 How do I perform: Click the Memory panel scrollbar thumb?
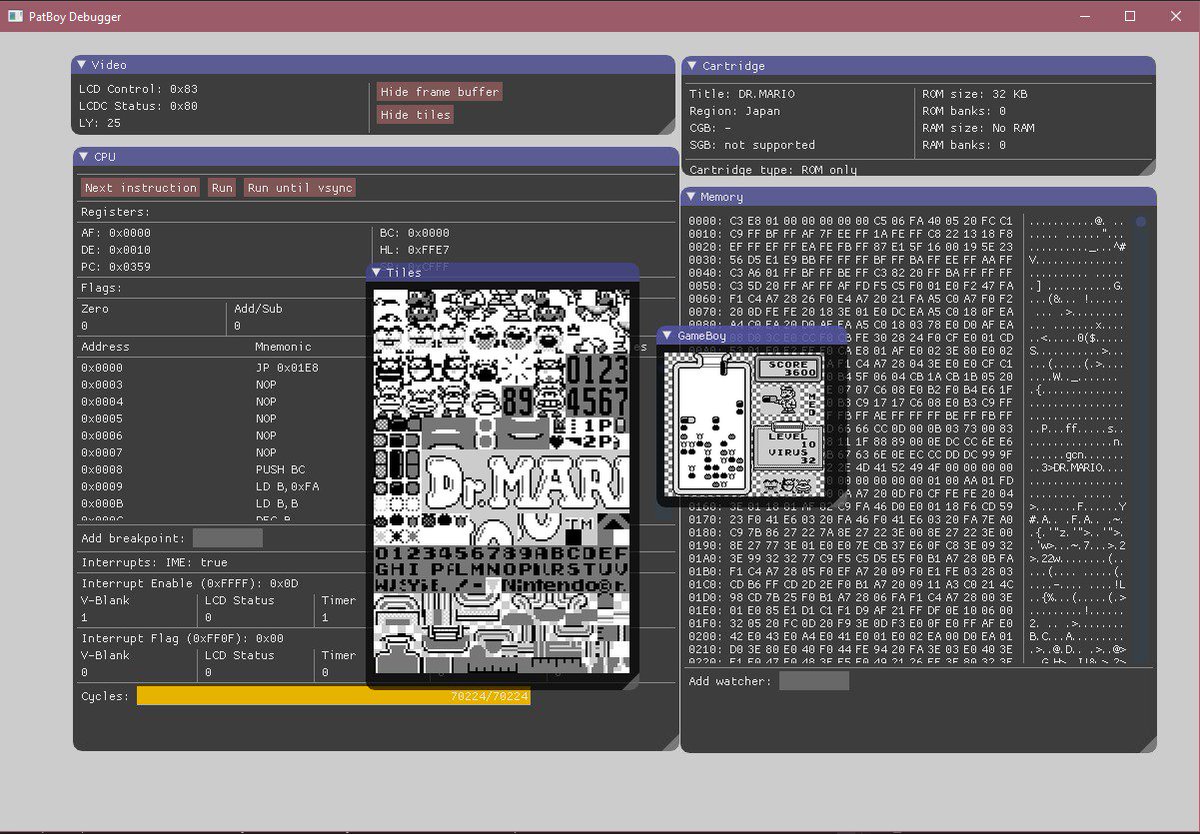coord(1141,221)
